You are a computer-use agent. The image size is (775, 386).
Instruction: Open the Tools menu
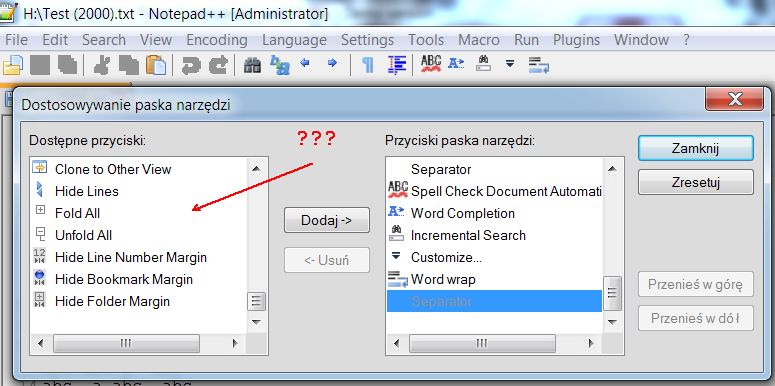tap(426, 40)
